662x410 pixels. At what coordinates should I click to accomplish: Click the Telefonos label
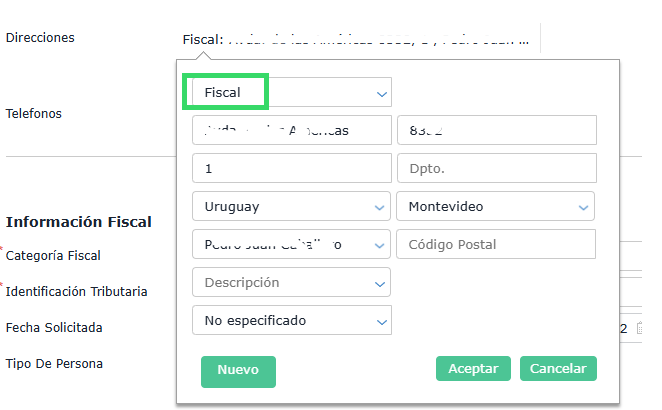click(34, 113)
